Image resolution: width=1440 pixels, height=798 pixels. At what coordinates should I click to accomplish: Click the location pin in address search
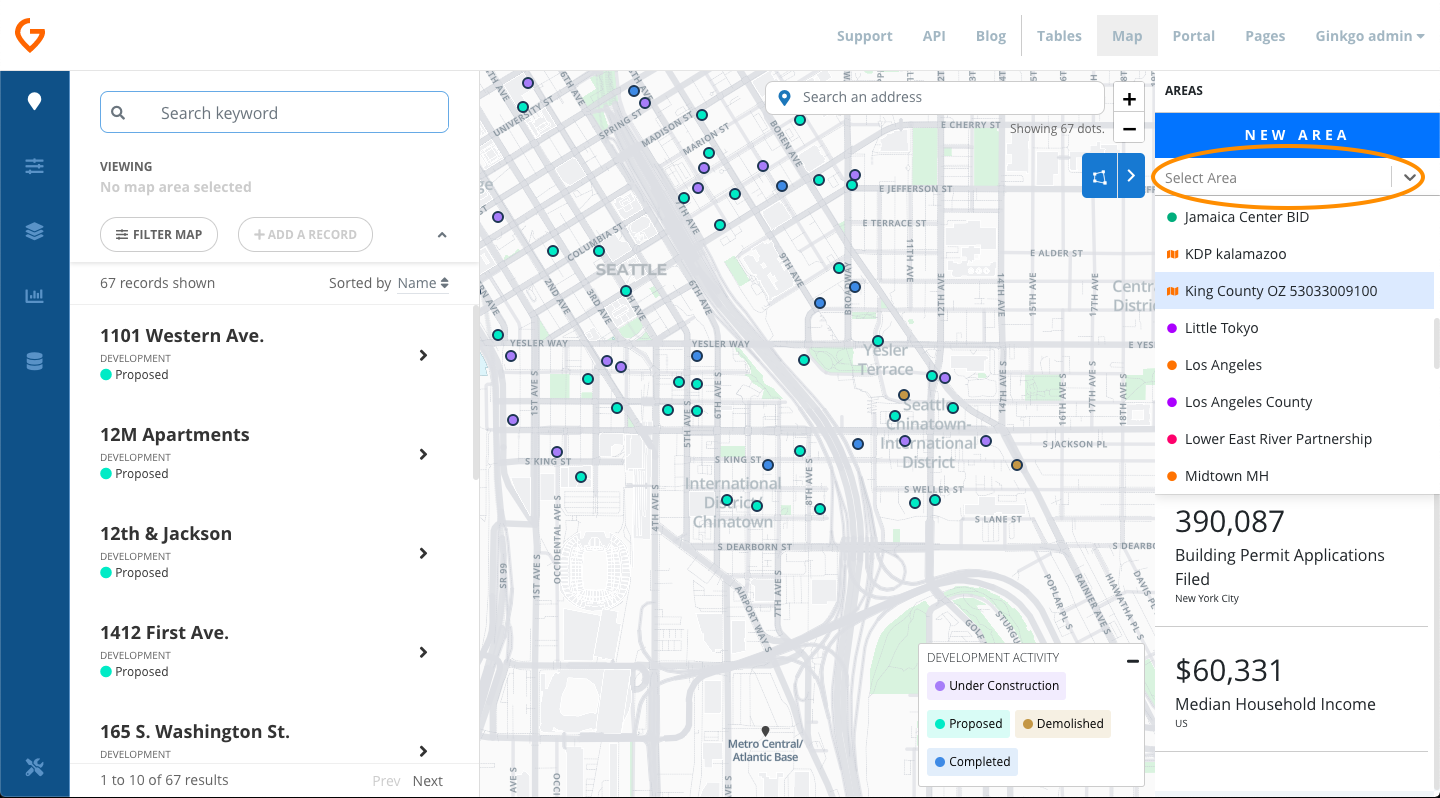point(785,98)
